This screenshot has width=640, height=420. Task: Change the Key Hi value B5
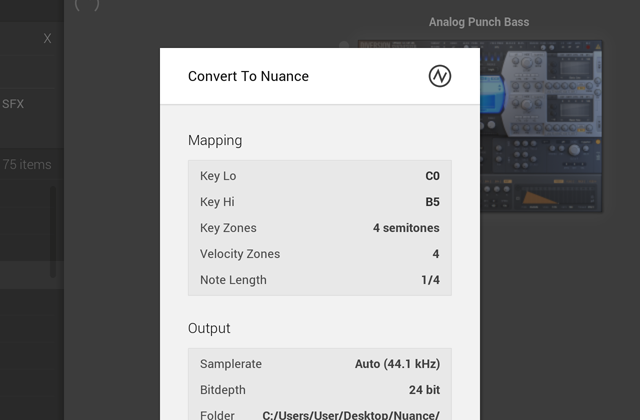pyautogui.click(x=432, y=202)
